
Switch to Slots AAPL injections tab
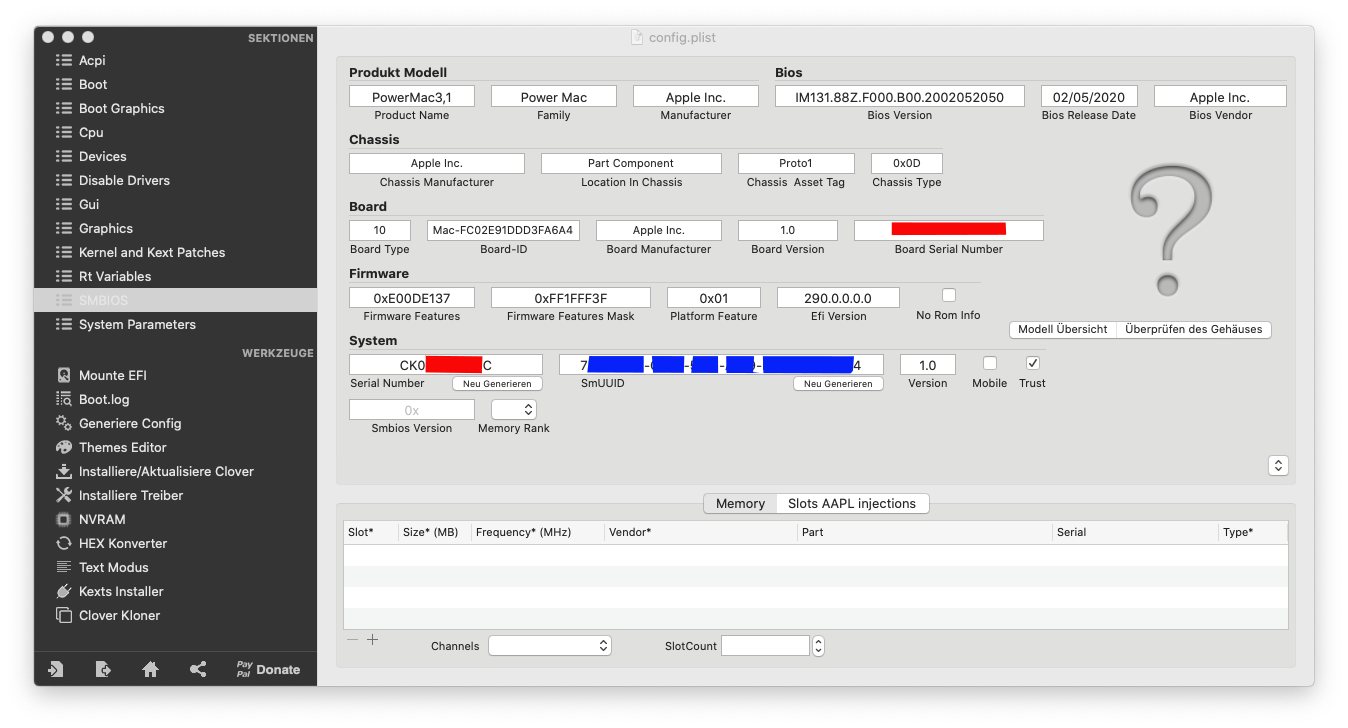click(x=852, y=503)
